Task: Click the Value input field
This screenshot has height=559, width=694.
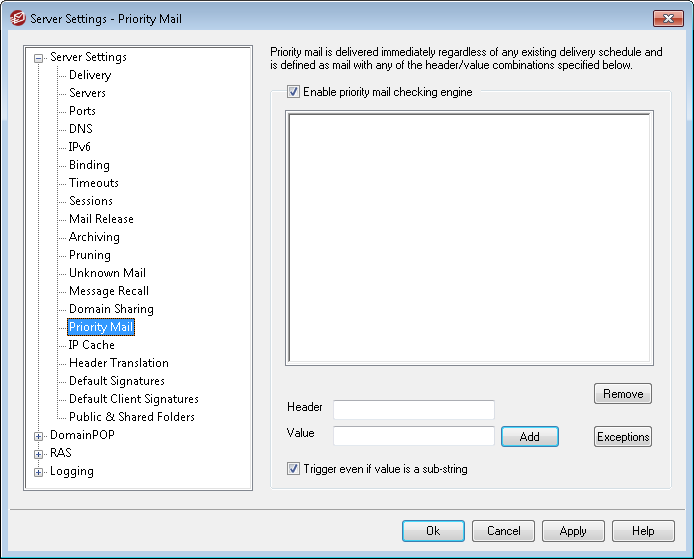Action: pyautogui.click(x=413, y=436)
